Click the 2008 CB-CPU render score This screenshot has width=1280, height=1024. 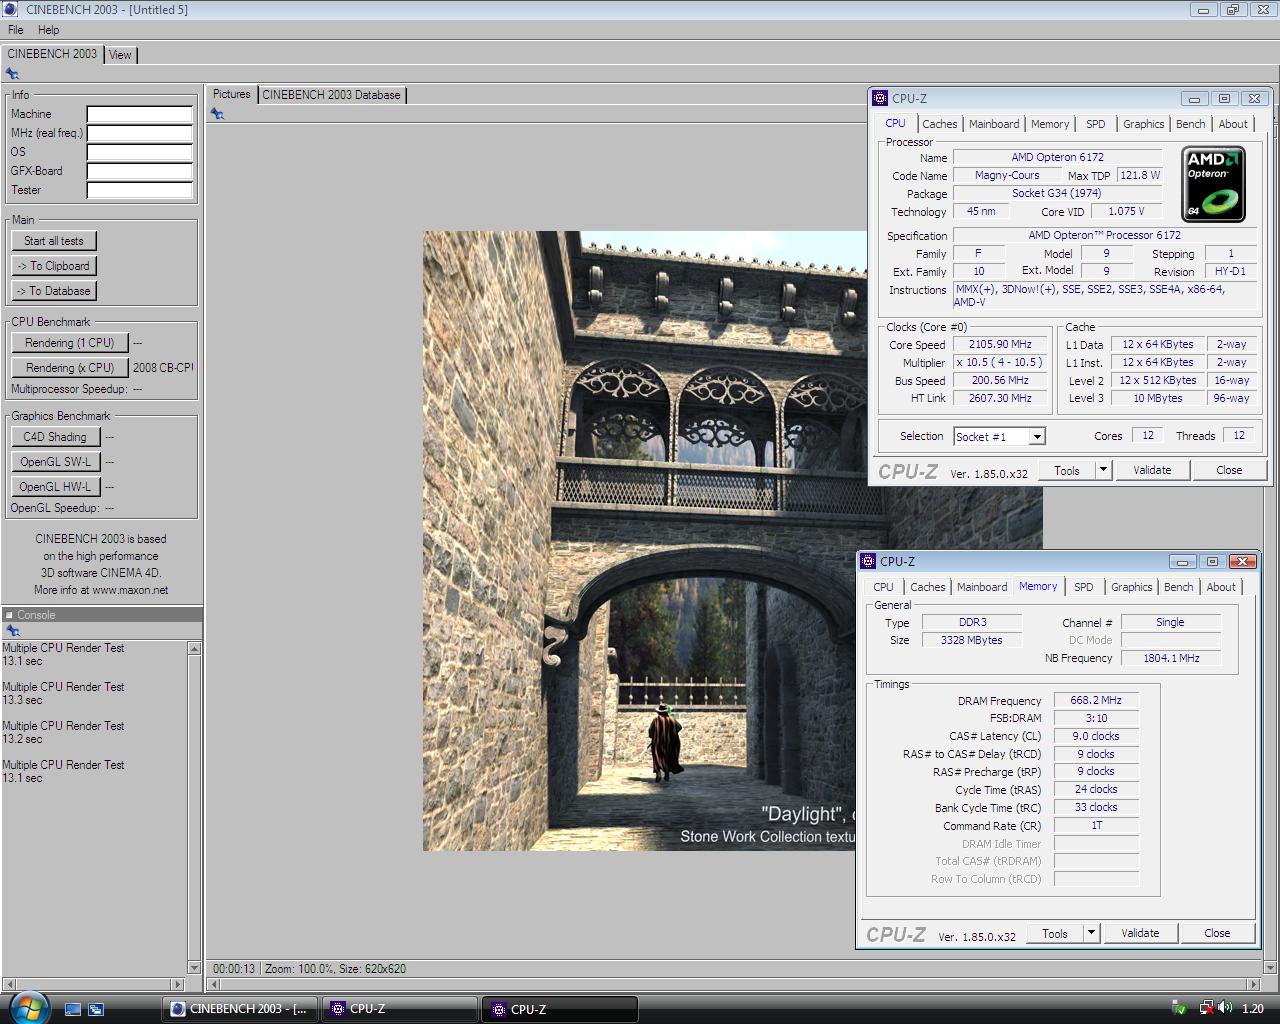163,368
